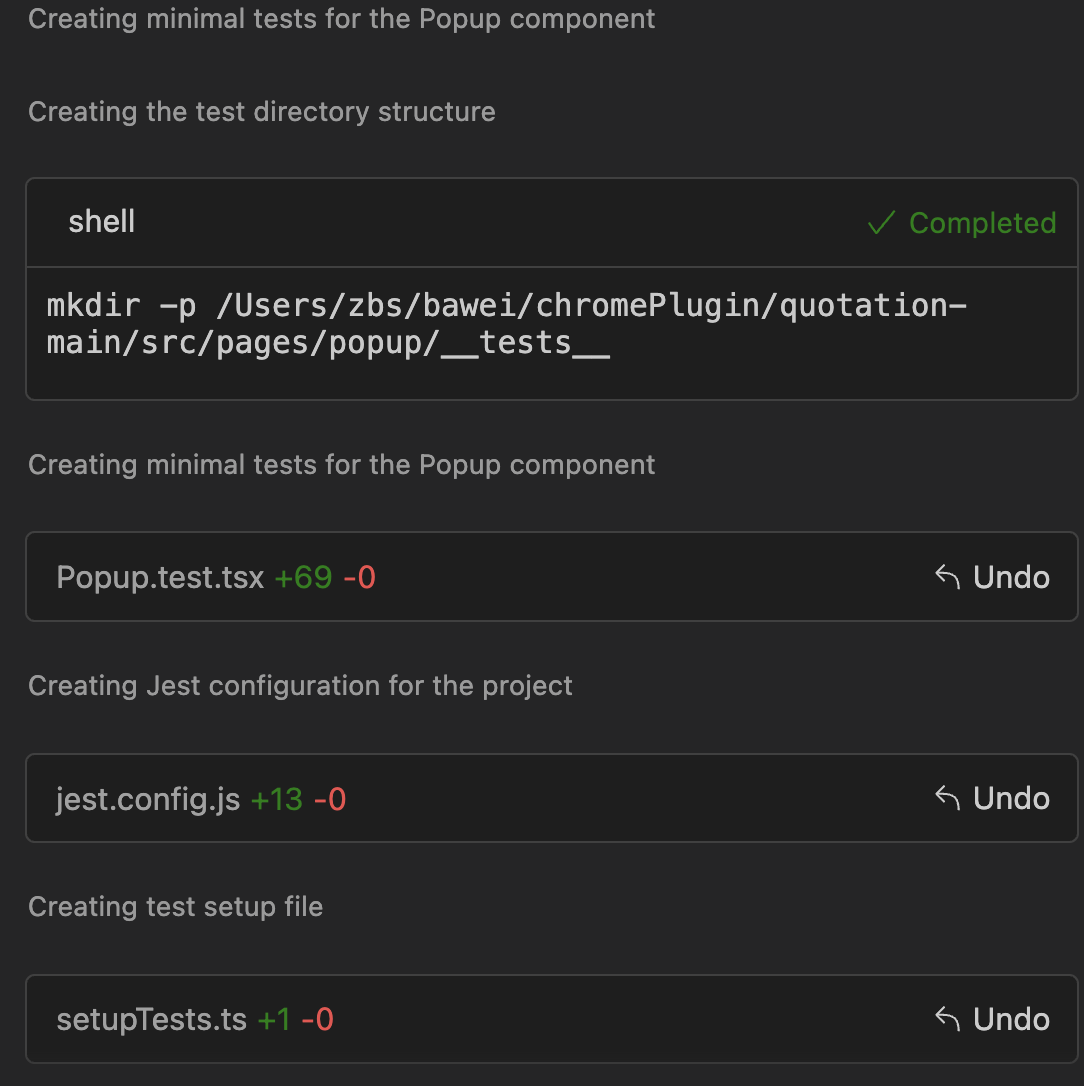The height and width of the screenshot is (1086, 1084).
Task: Click the +1 additions count on setupTests.ts
Action: pyautogui.click(x=274, y=1020)
